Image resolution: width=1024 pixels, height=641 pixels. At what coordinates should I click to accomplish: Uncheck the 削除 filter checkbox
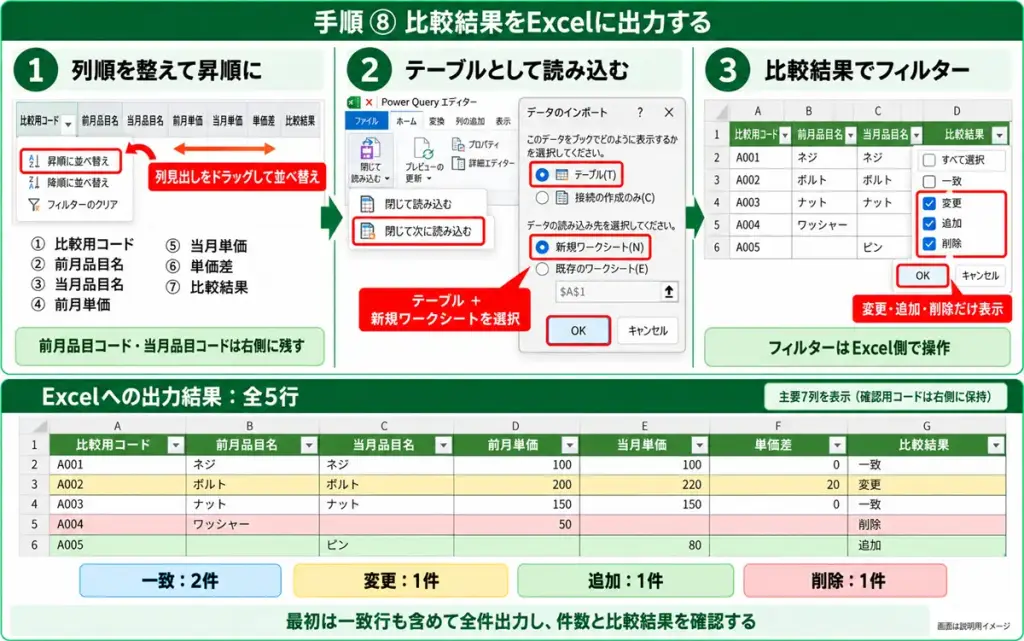(929, 244)
